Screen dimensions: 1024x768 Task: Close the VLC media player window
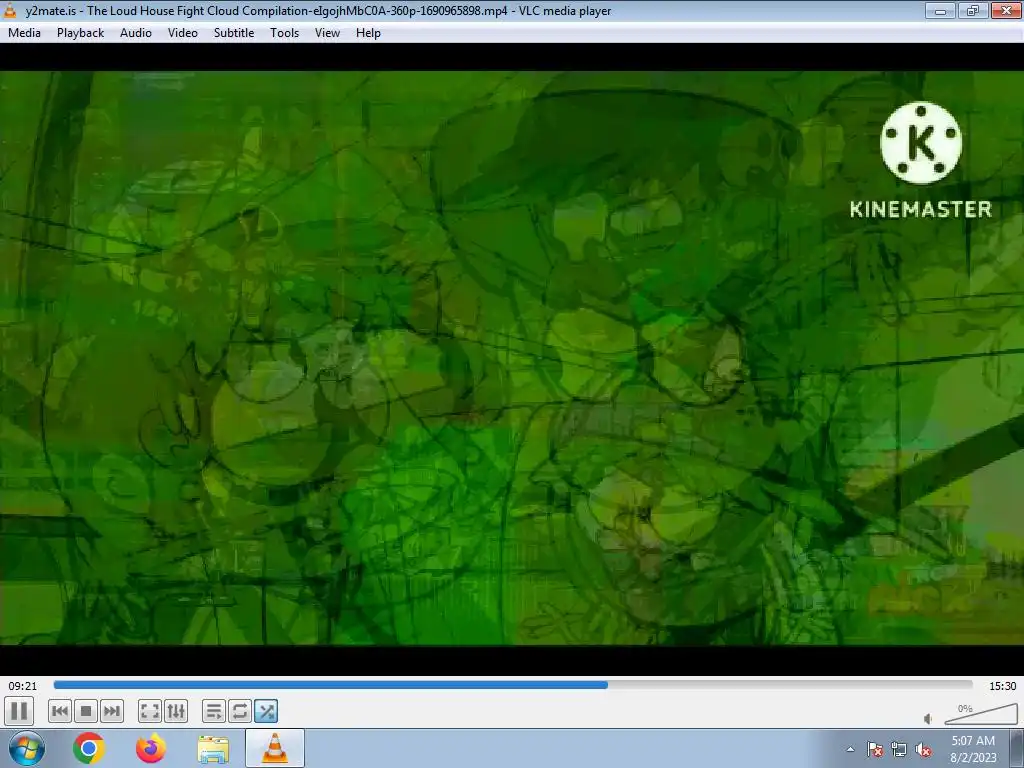pyautogui.click(x=1006, y=10)
